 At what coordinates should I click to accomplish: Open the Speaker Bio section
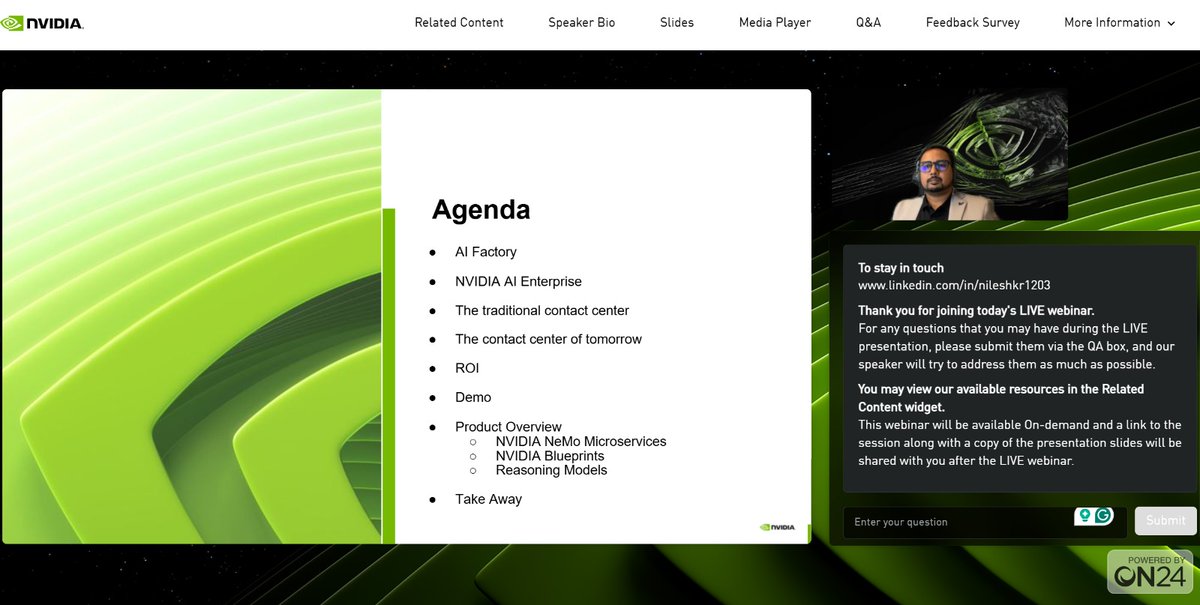[582, 22]
